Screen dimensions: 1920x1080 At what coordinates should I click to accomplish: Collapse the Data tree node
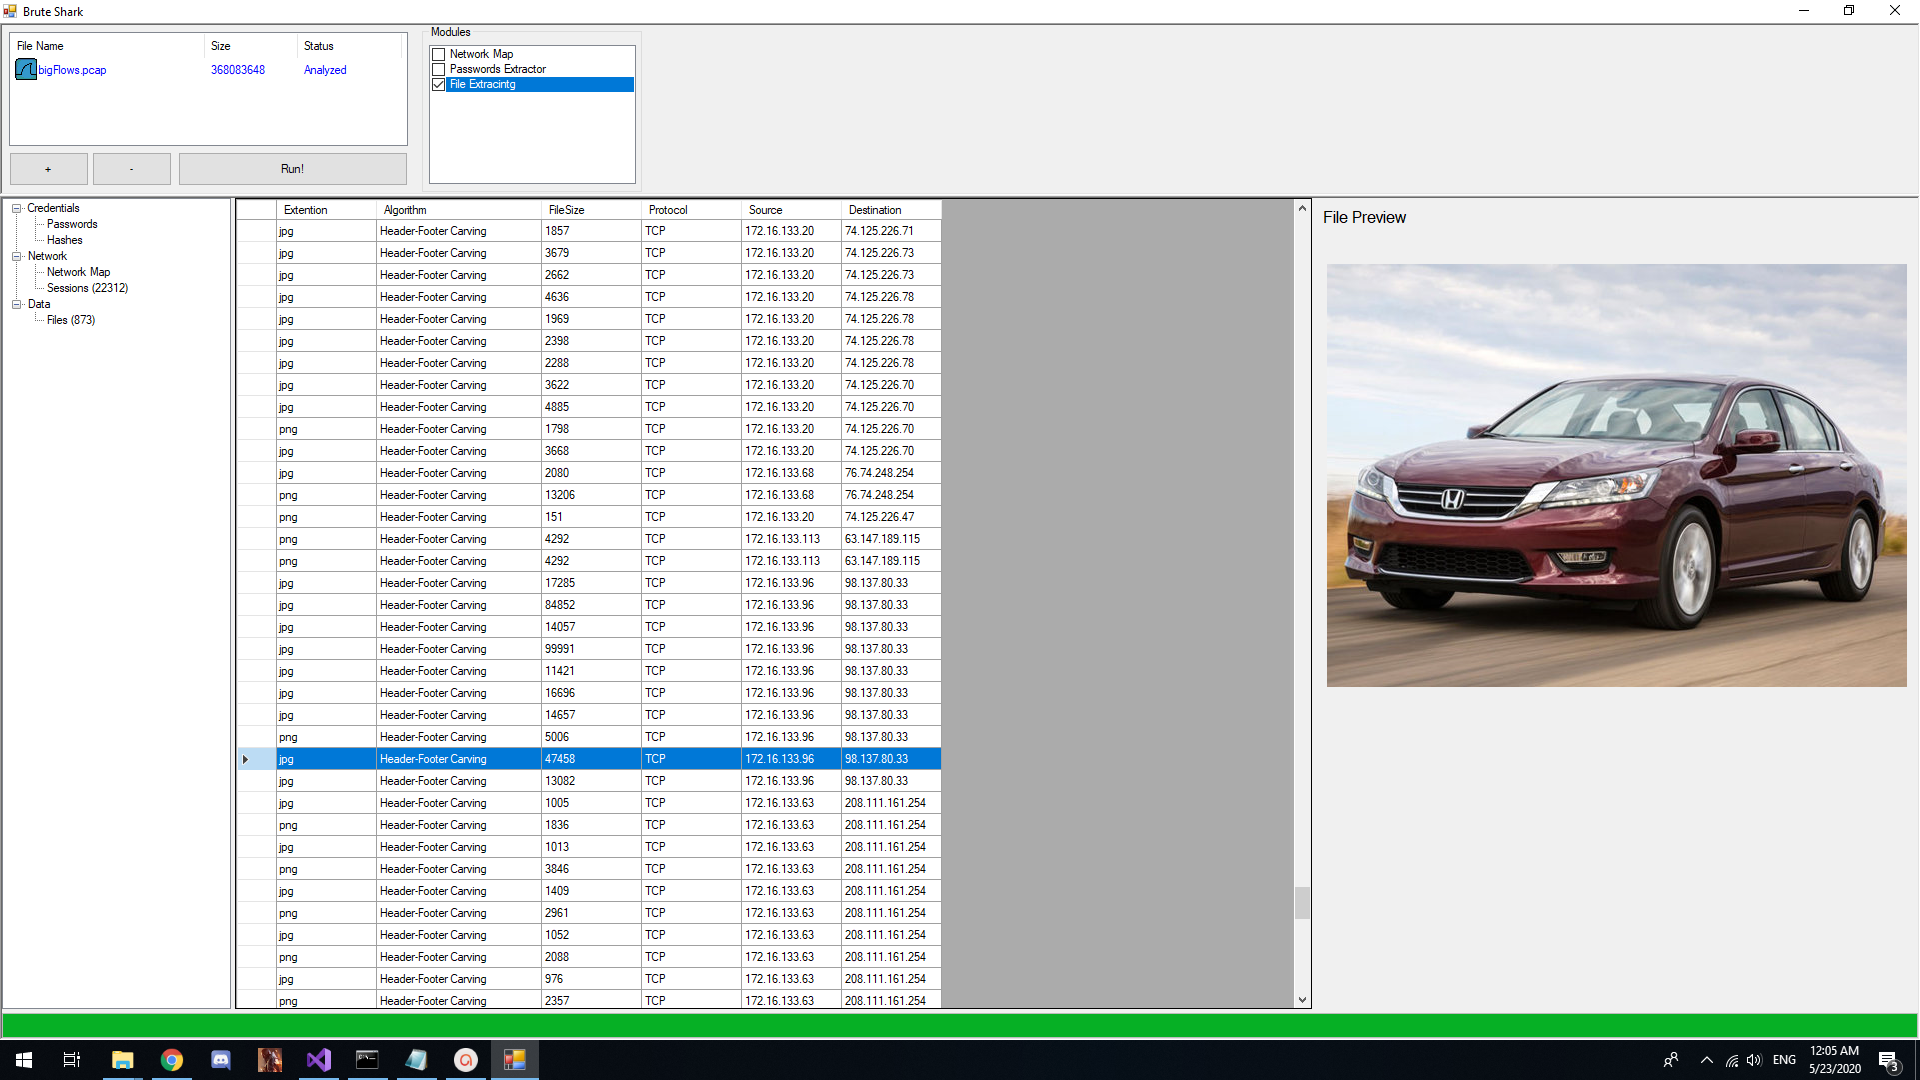(16, 304)
